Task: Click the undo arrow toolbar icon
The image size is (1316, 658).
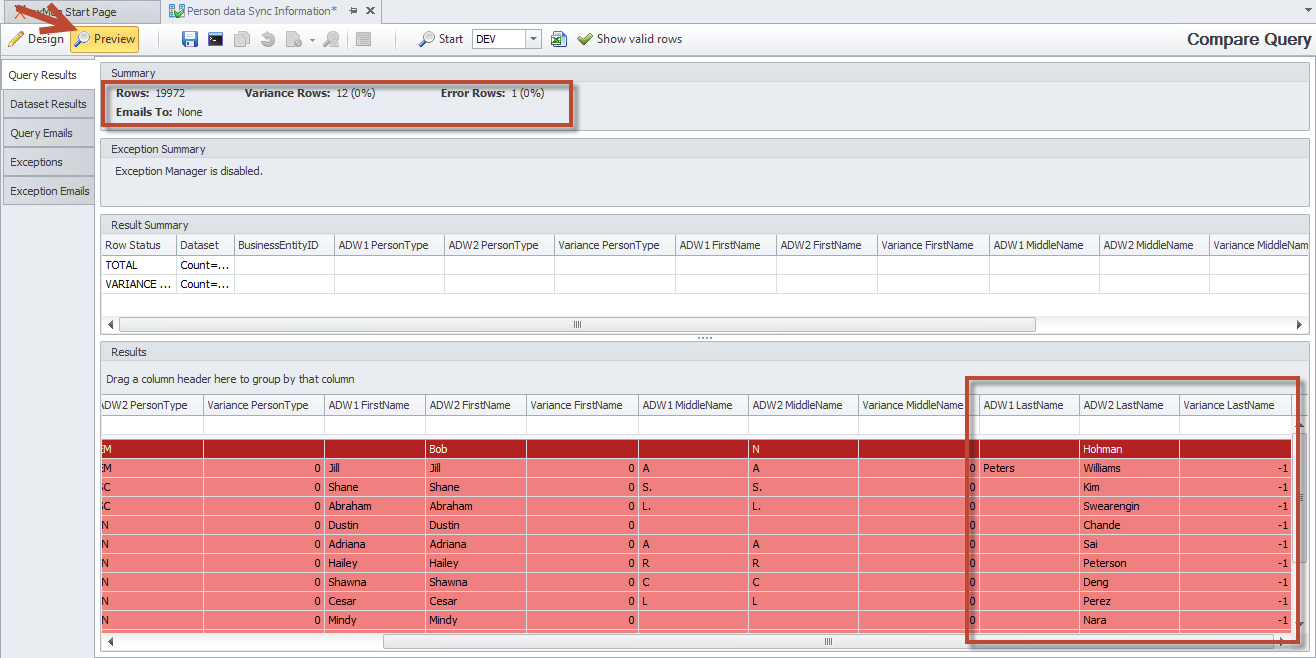Action: tap(268, 39)
